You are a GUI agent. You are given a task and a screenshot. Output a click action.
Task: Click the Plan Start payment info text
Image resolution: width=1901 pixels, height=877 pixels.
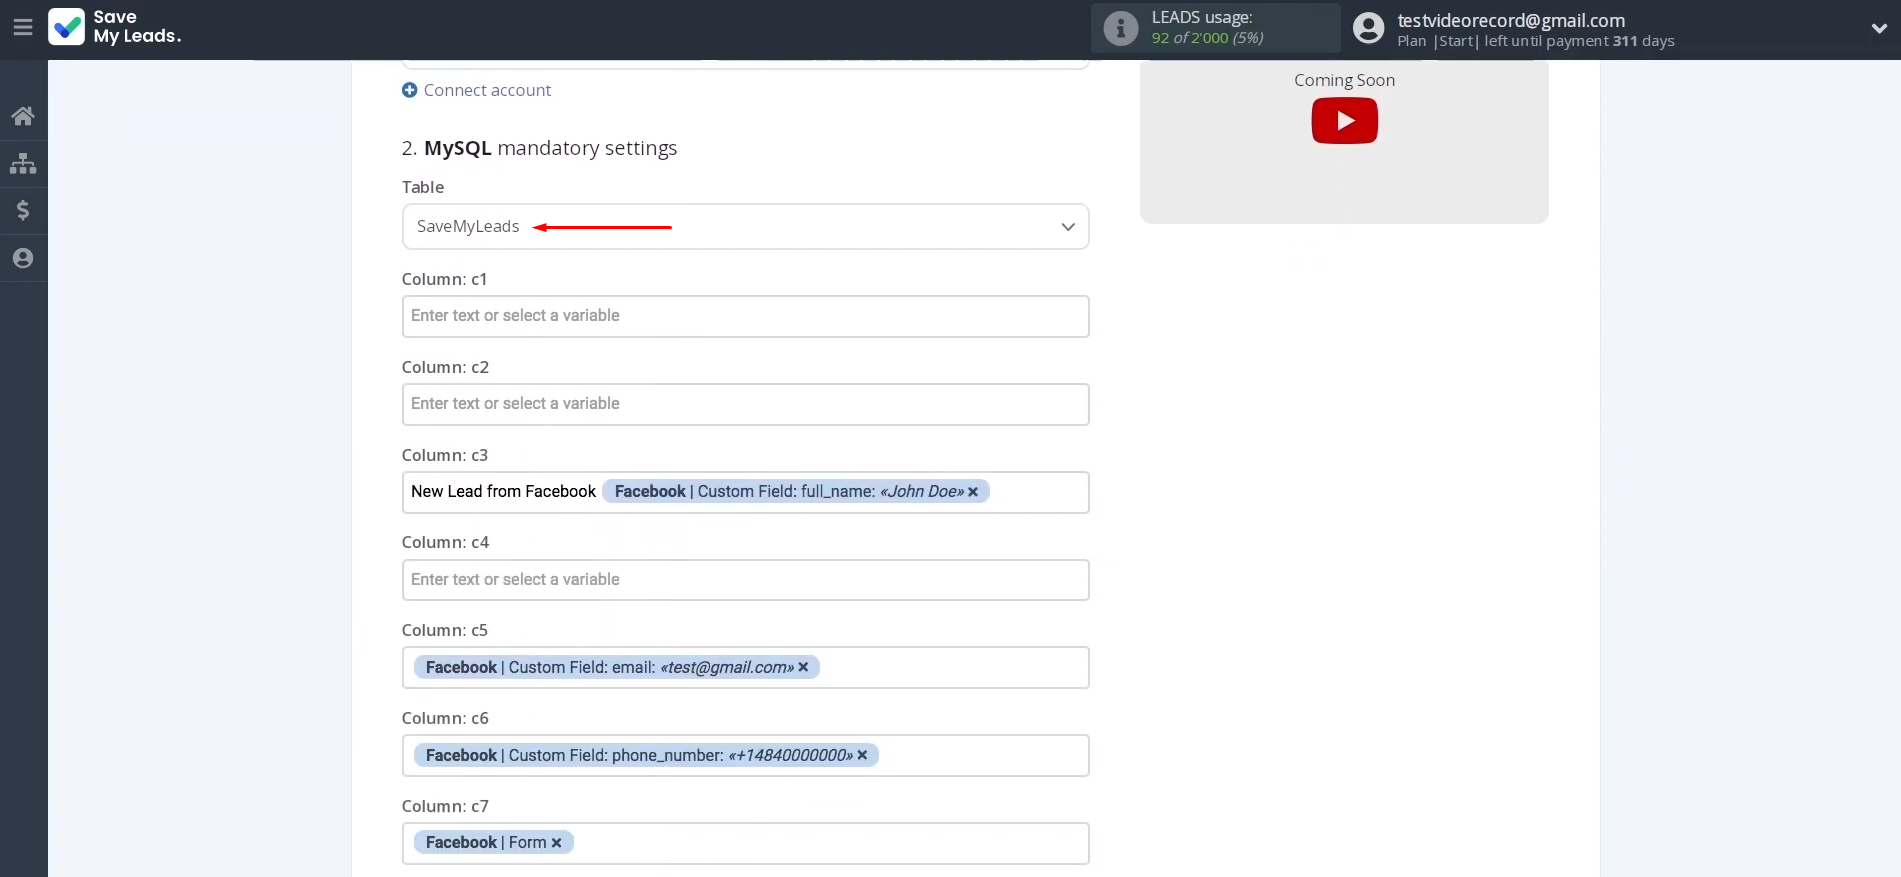(1535, 41)
